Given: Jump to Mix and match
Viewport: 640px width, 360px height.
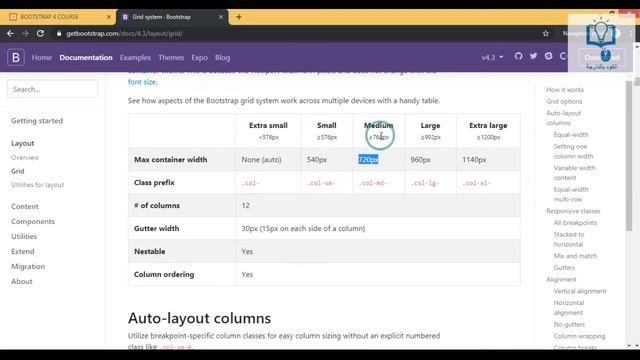Looking at the screenshot, I should 575,256.
